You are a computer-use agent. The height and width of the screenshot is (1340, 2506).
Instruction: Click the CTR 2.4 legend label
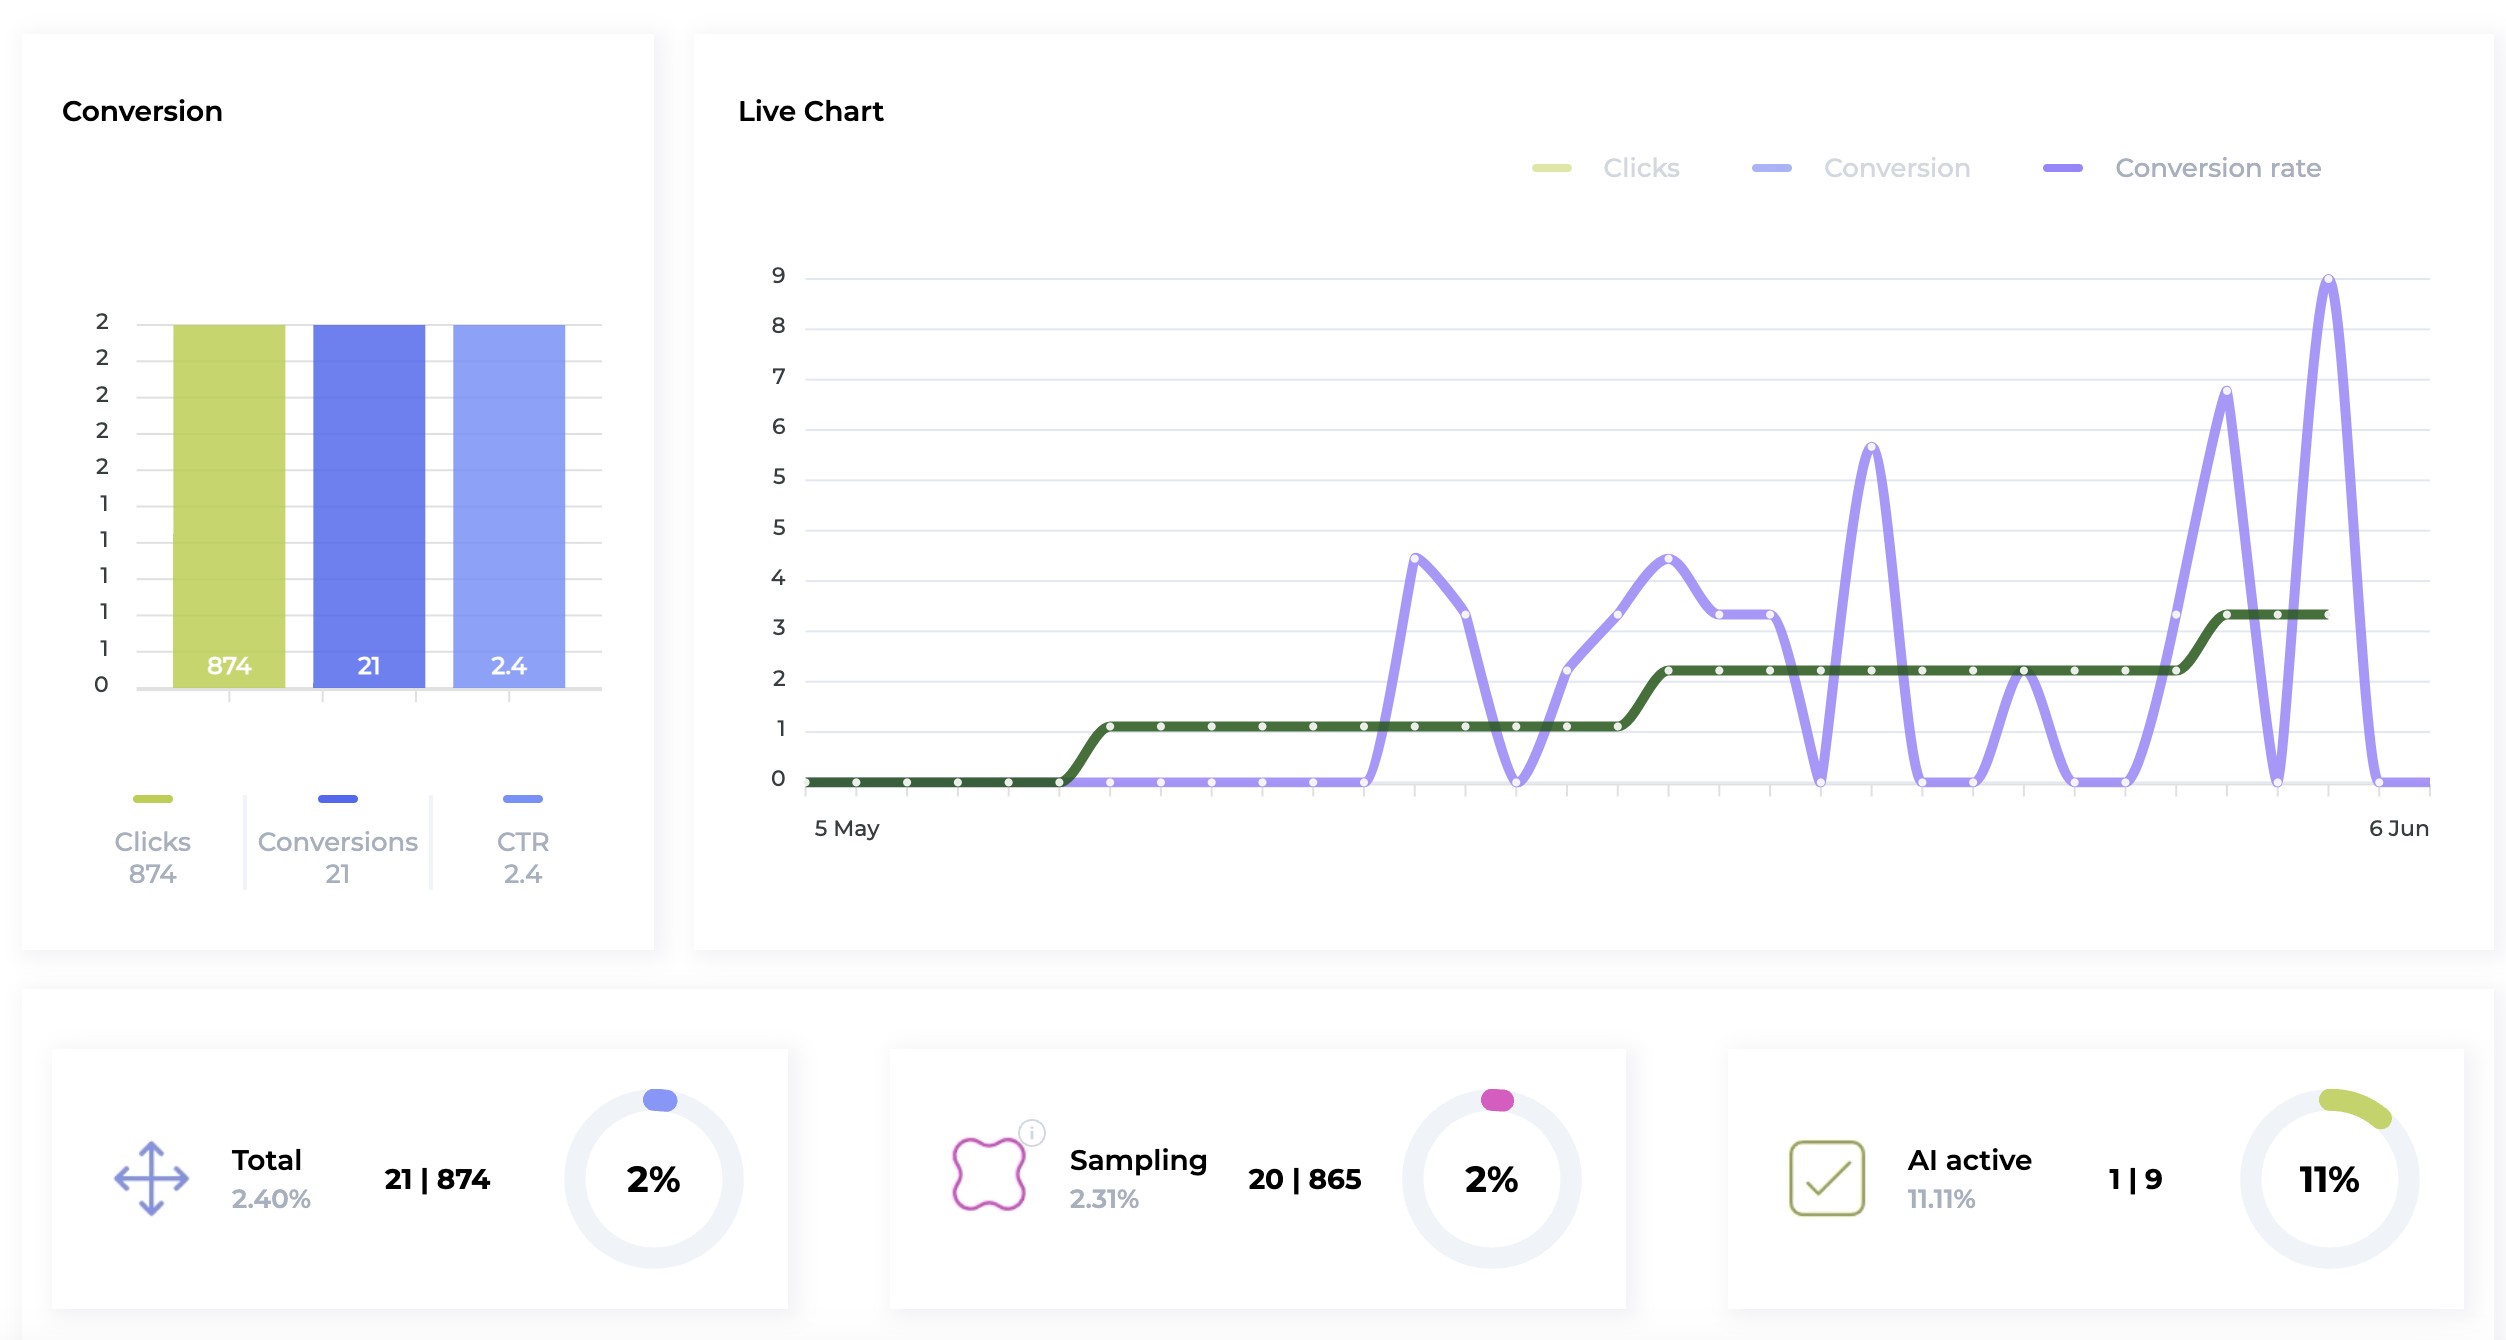(522, 856)
